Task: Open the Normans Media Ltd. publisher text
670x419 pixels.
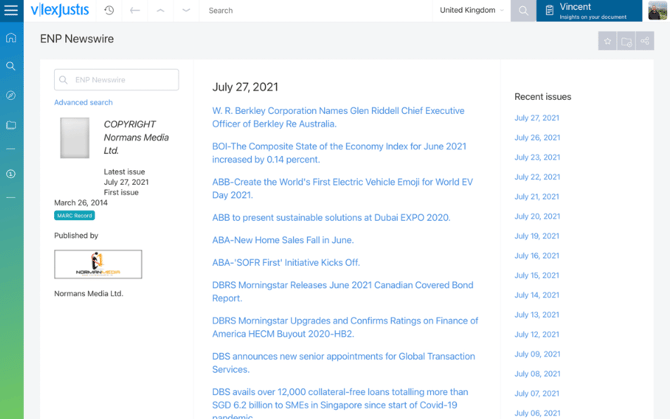Action: [88, 294]
